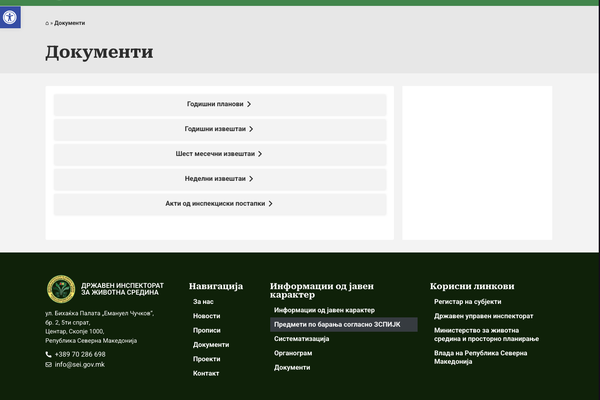Viewport: 600px width, 400px height.
Task: Click the inspectorate logo emblem in footer
Action: (61, 289)
